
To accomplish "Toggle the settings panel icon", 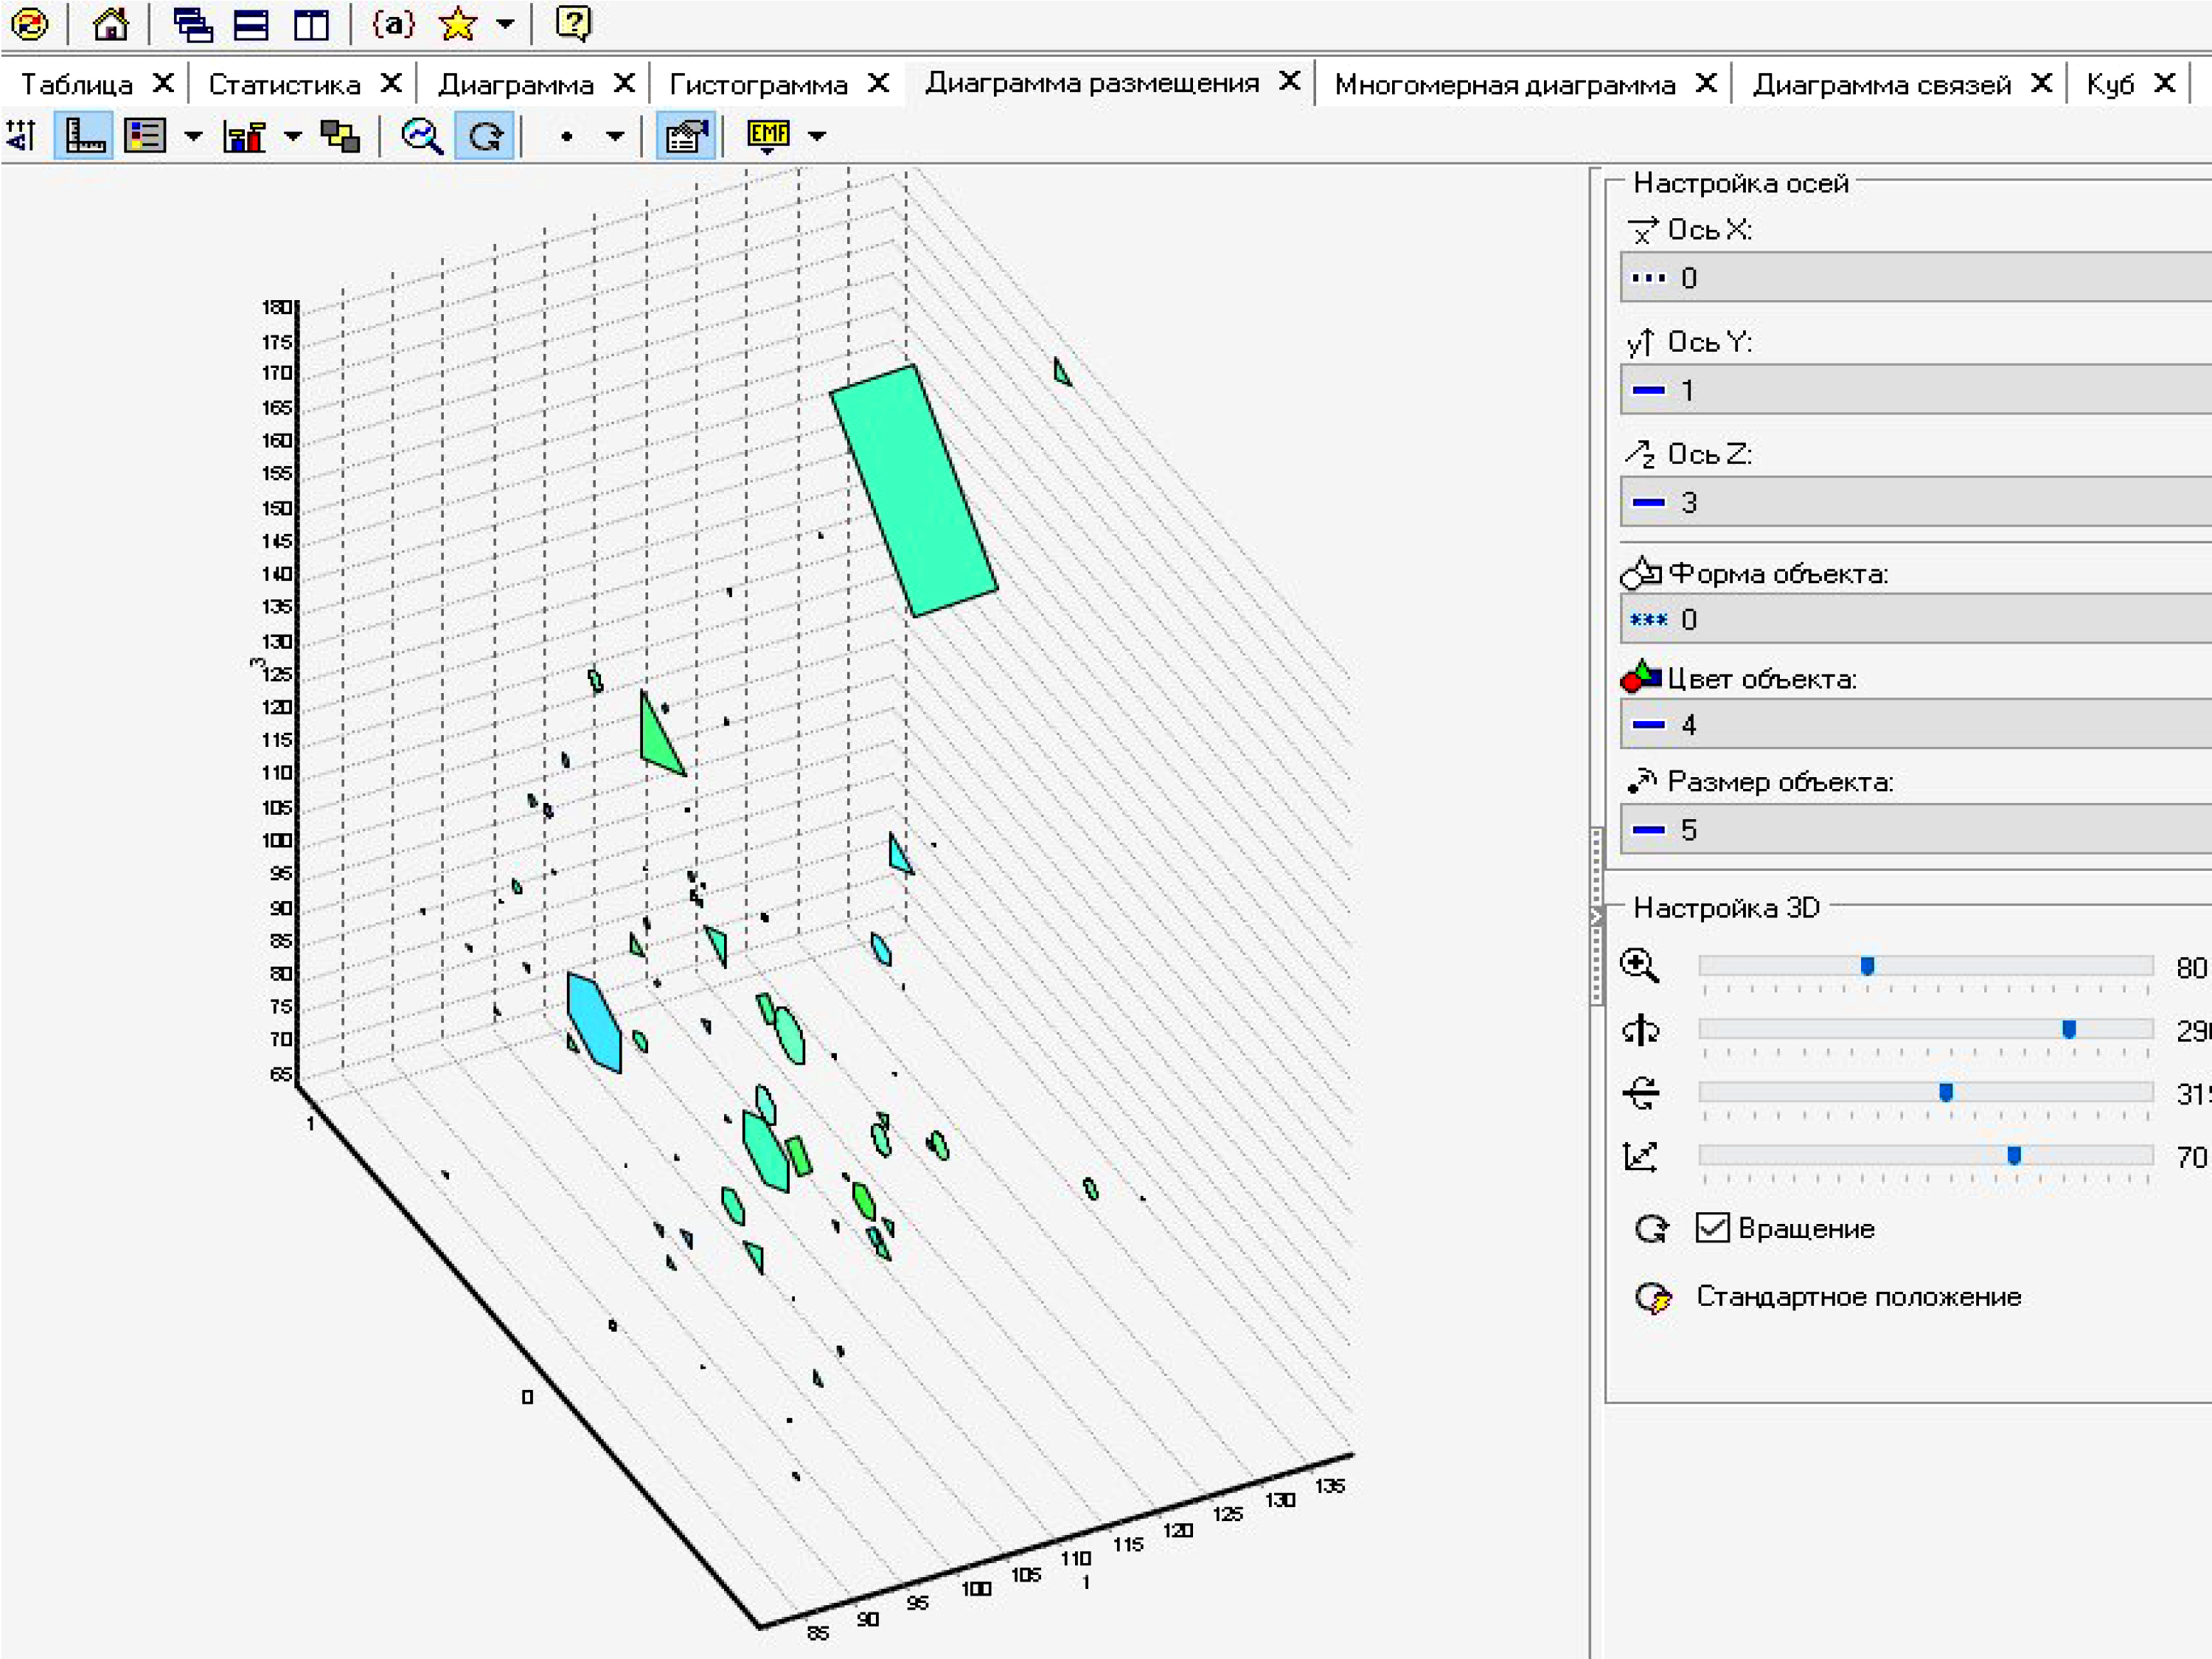I will (685, 136).
